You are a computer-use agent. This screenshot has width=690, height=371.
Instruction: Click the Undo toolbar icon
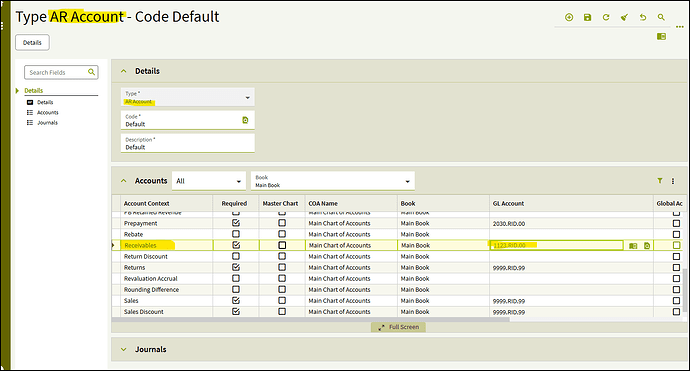point(643,17)
